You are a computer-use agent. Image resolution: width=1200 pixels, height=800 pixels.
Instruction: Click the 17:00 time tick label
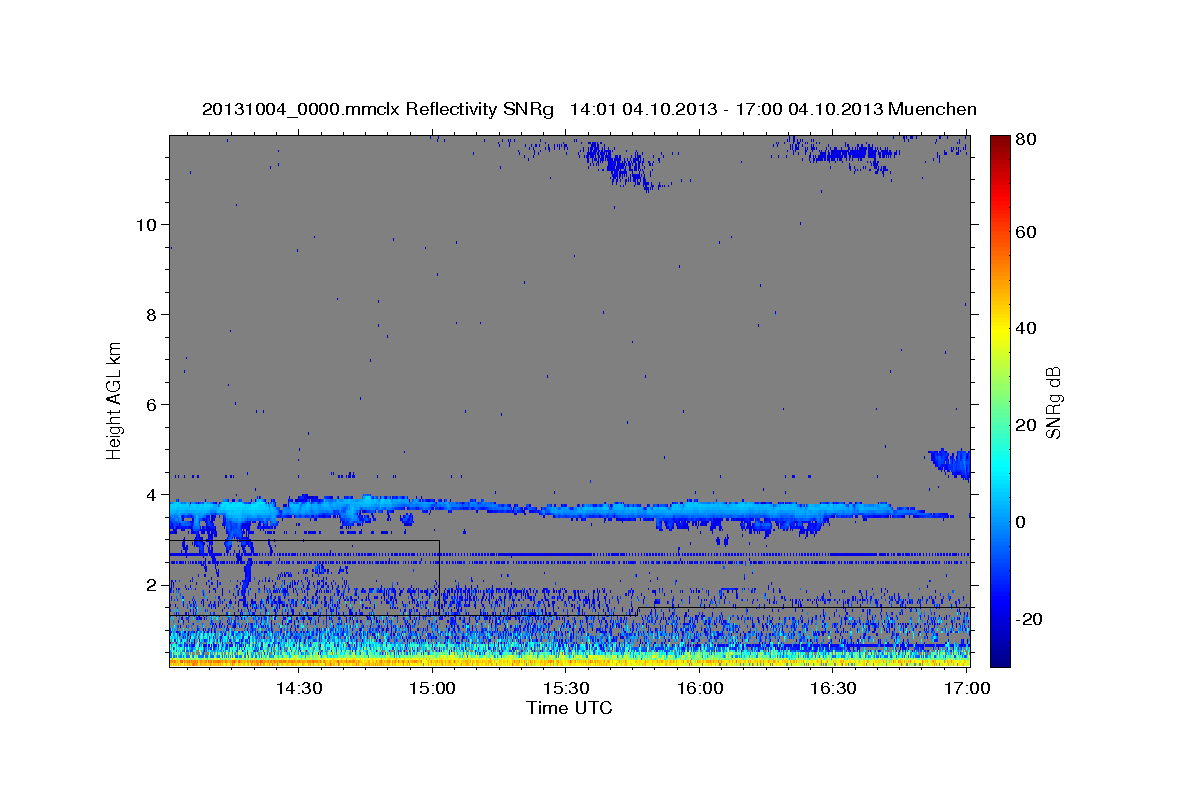(x=967, y=688)
